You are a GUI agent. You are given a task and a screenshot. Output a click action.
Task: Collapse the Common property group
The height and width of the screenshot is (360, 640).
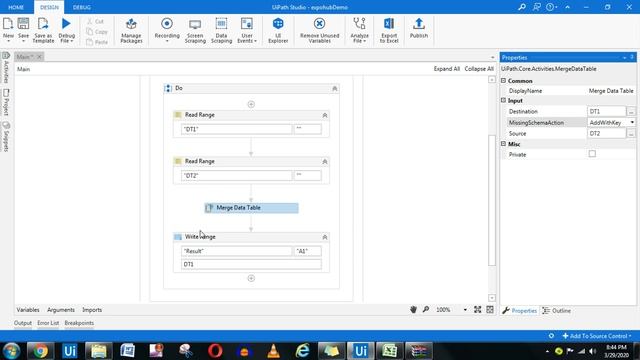(503, 81)
